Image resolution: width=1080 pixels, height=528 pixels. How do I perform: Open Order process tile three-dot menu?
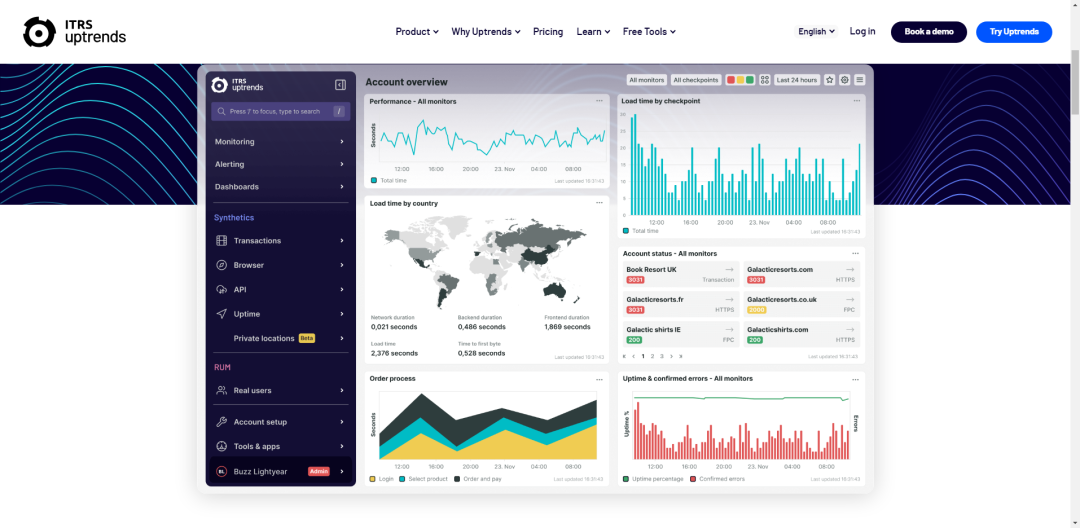(599, 379)
